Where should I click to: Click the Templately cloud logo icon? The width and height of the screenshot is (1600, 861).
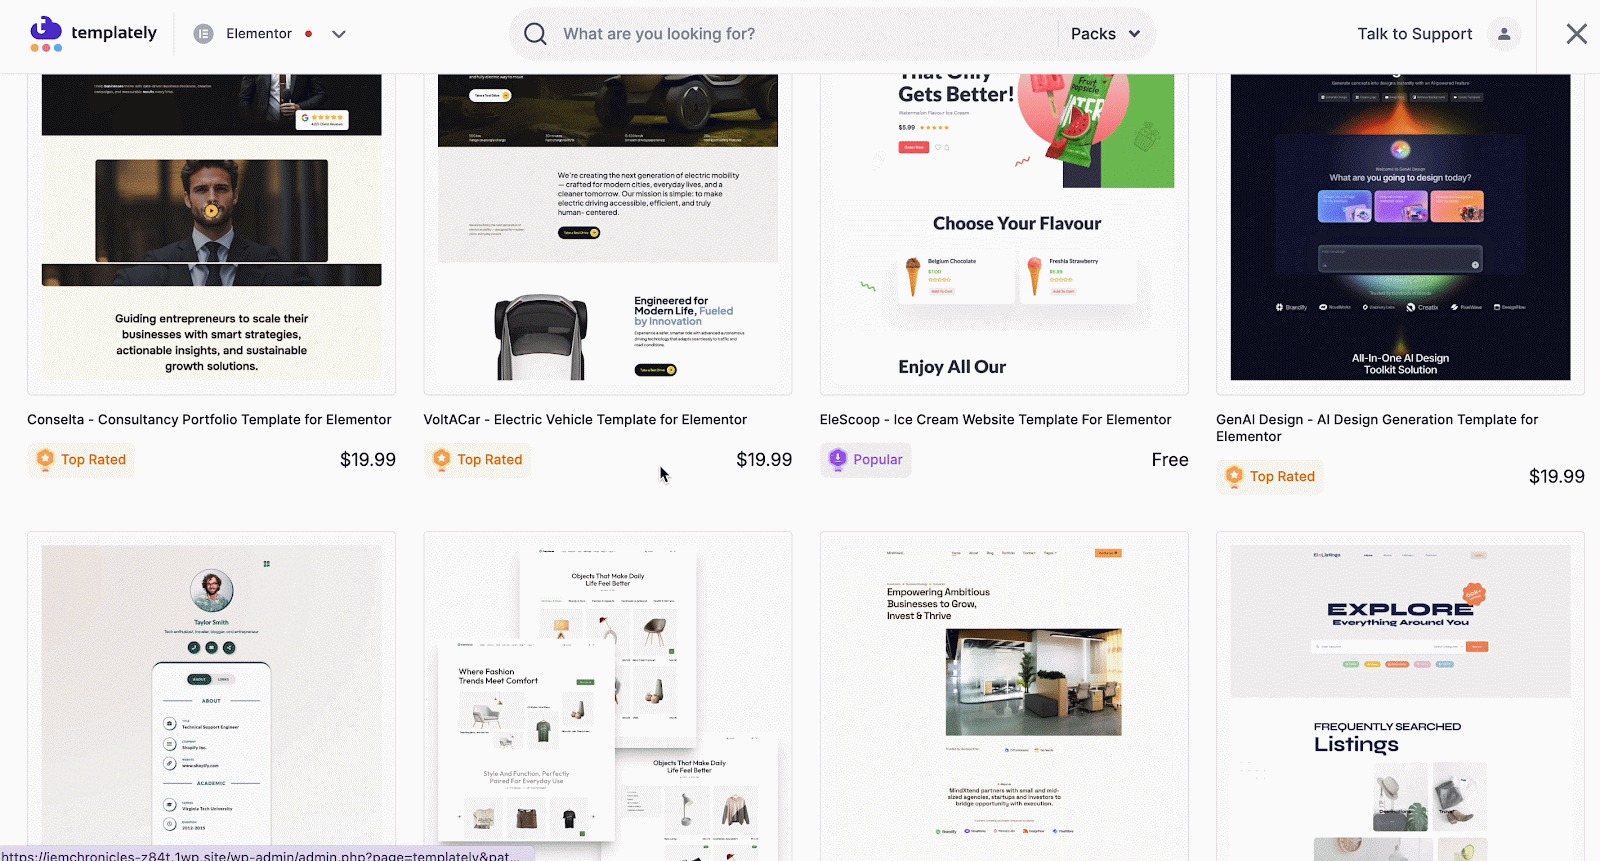click(x=46, y=34)
